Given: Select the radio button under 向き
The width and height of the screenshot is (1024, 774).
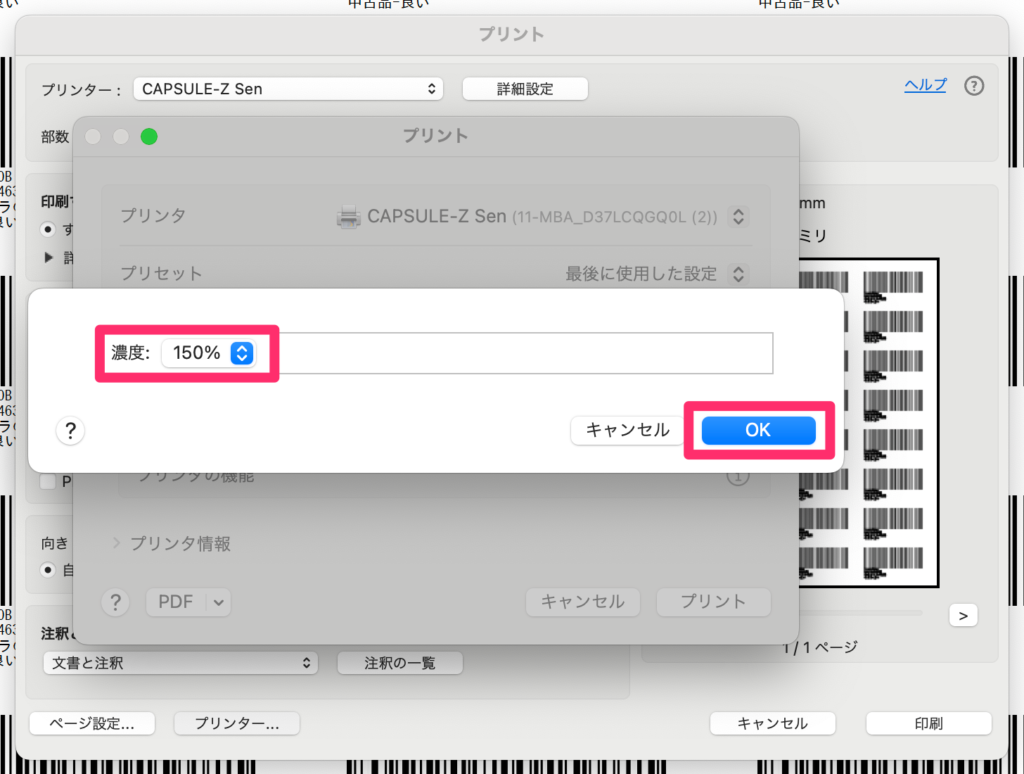Looking at the screenshot, I should [x=48, y=569].
